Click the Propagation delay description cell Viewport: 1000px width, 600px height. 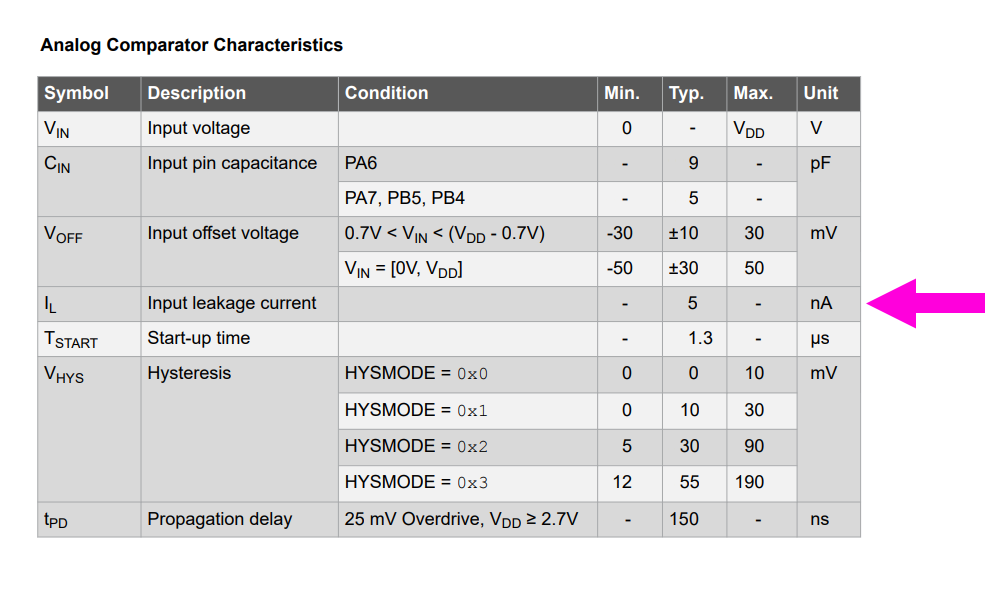(239, 520)
